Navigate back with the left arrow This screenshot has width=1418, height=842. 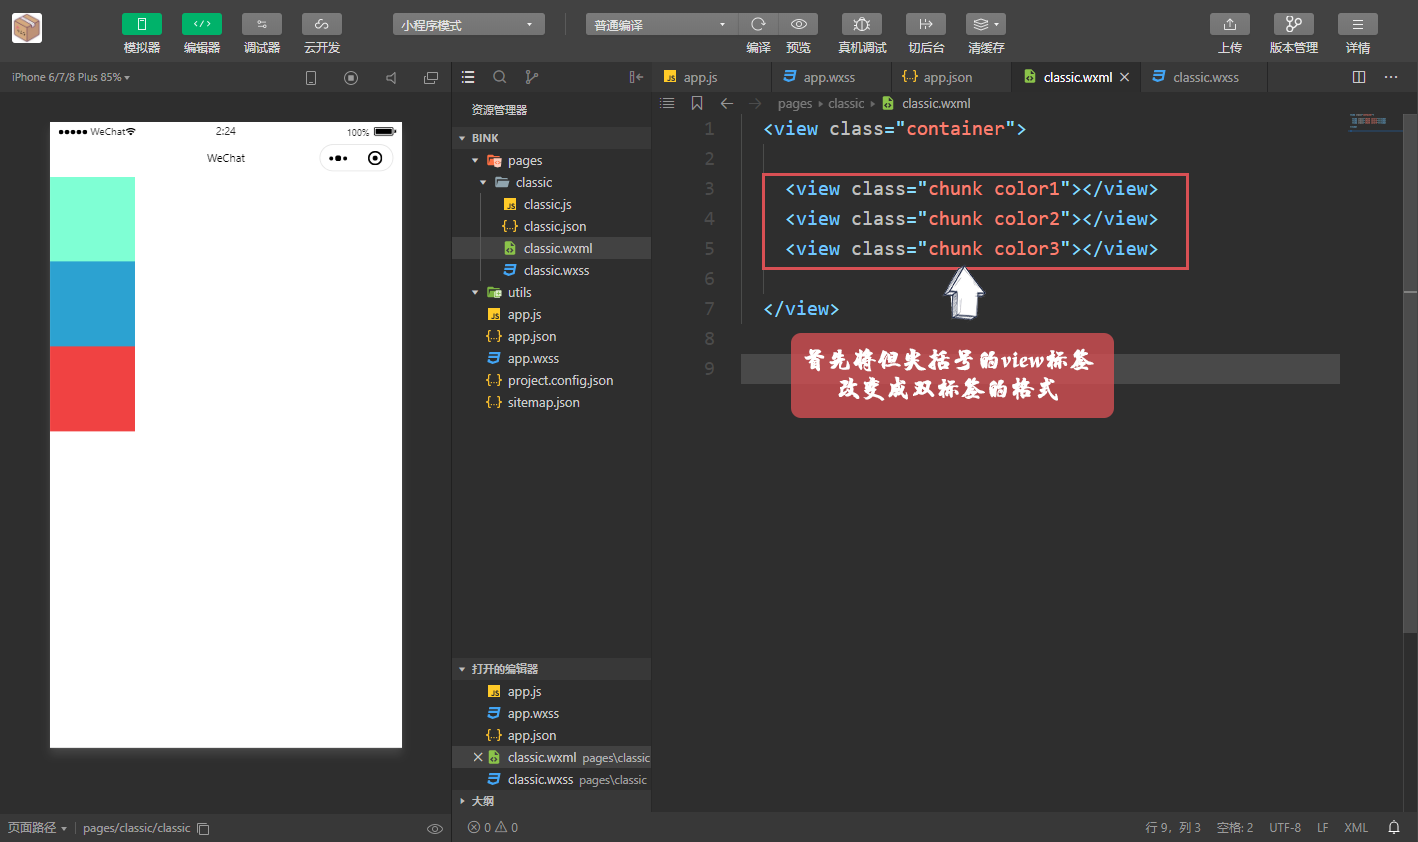(727, 103)
